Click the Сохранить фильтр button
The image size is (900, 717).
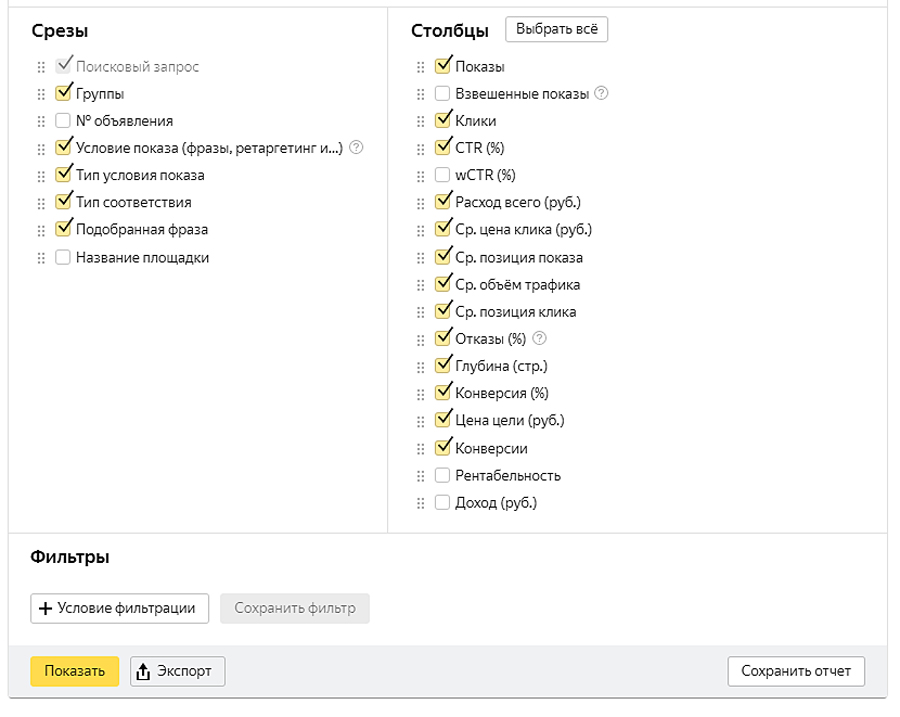[x=294, y=608]
